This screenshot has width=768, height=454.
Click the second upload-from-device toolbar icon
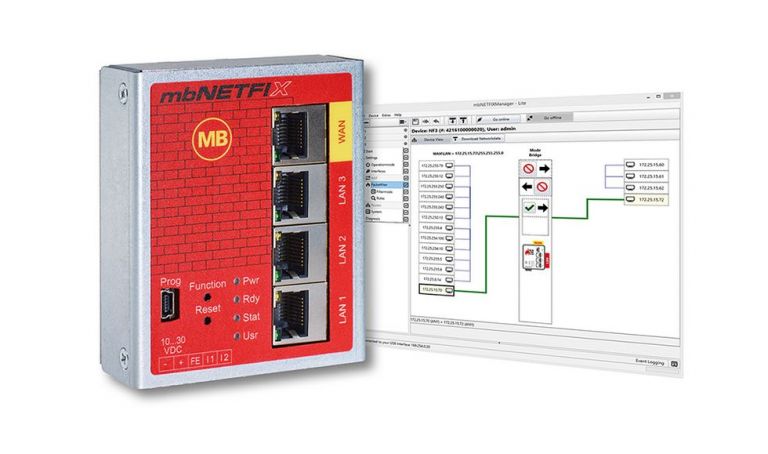click(463, 120)
